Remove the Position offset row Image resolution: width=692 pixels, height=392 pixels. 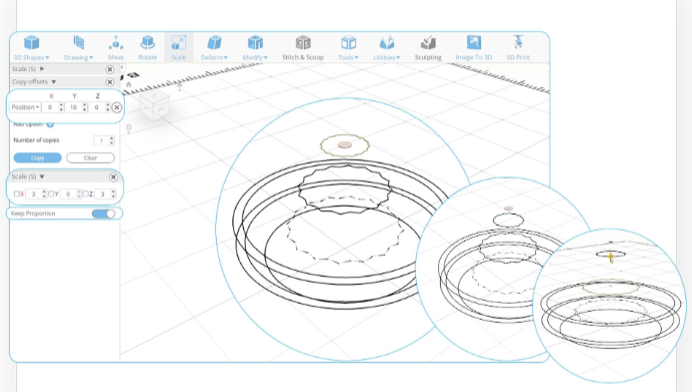[x=117, y=107]
